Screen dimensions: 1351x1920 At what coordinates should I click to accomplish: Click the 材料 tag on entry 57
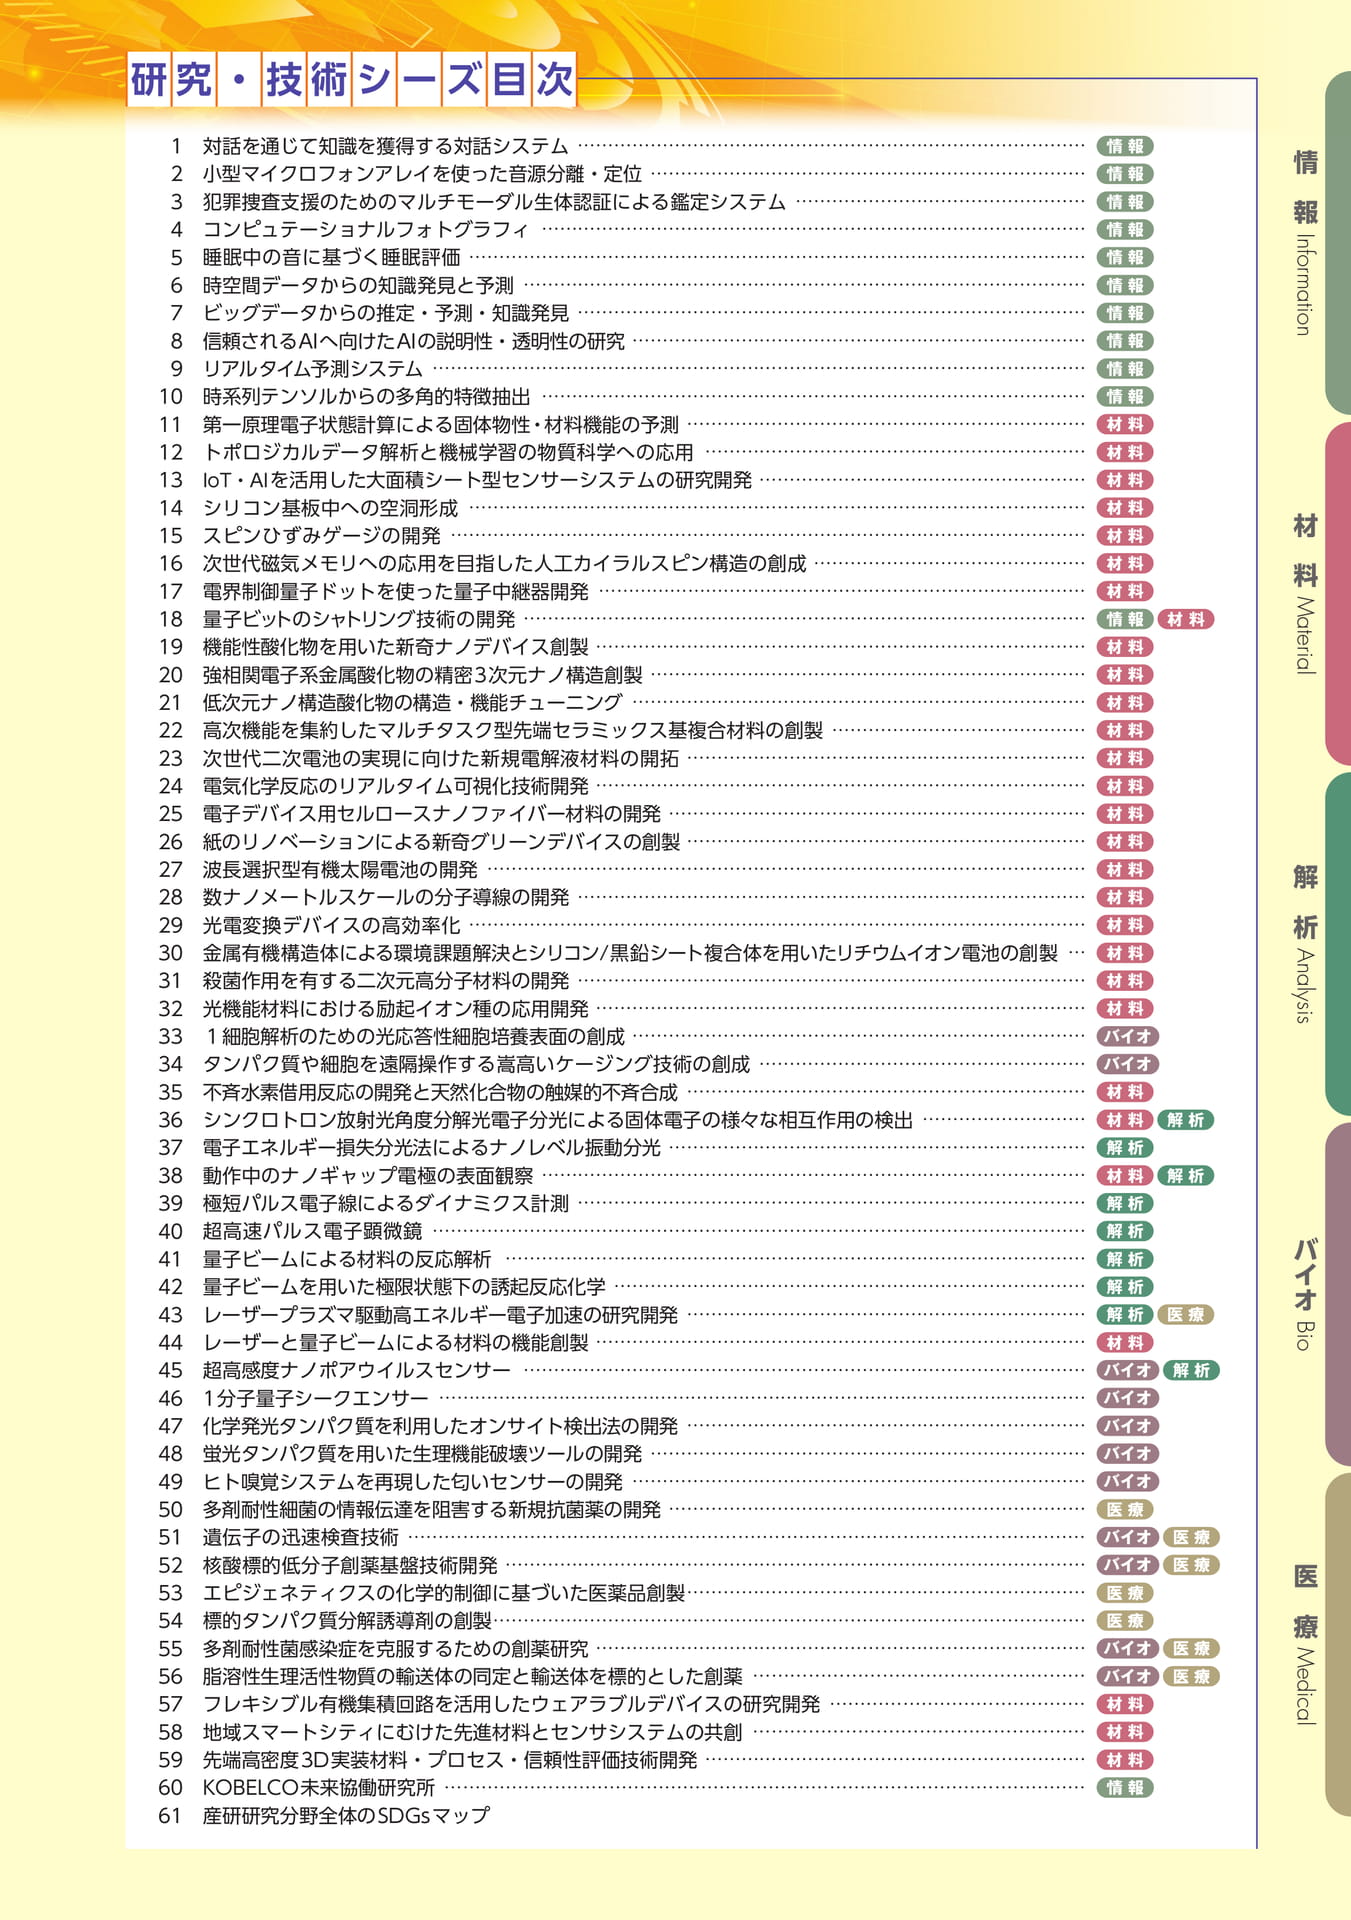(1125, 1705)
